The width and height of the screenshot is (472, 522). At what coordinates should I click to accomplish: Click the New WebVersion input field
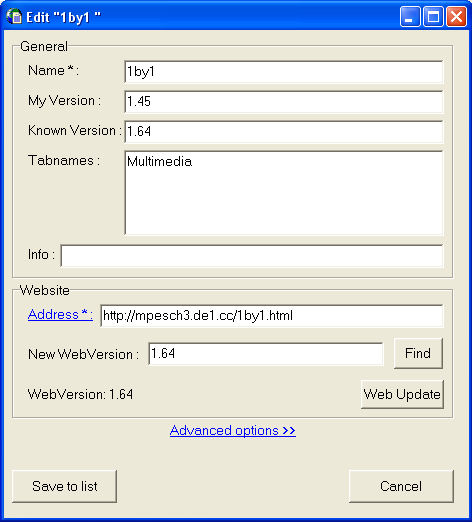click(x=266, y=354)
